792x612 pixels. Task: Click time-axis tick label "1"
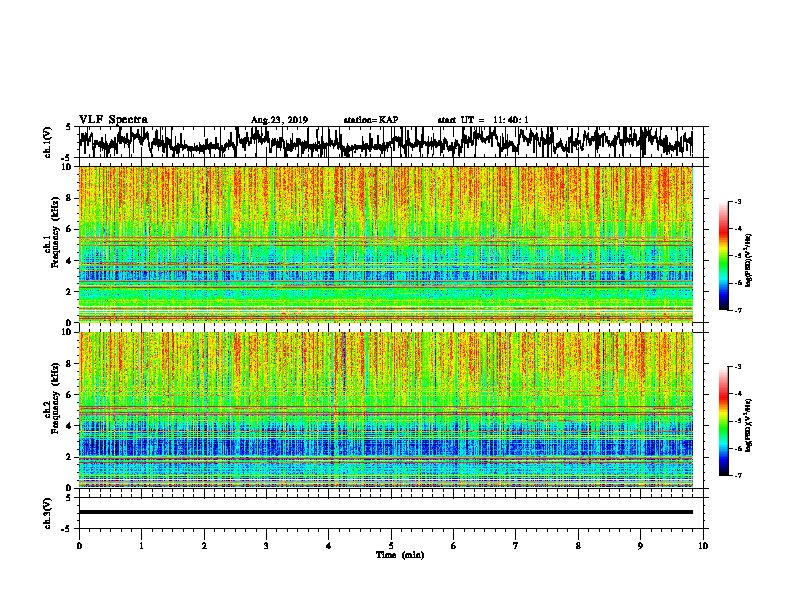click(141, 546)
